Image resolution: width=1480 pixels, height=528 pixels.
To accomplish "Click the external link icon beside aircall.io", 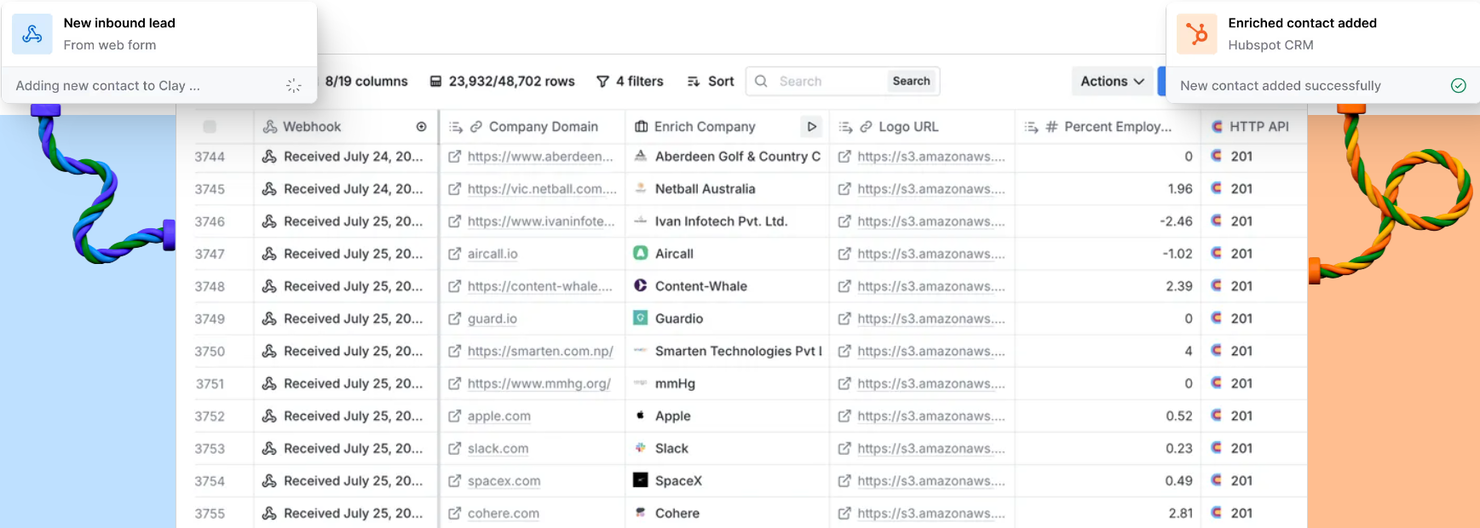I will click(455, 254).
